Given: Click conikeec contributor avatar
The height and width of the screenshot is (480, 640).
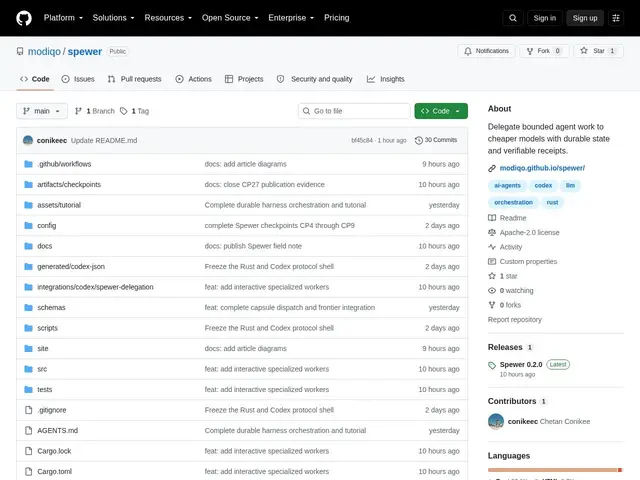Looking at the screenshot, I should point(496,422).
